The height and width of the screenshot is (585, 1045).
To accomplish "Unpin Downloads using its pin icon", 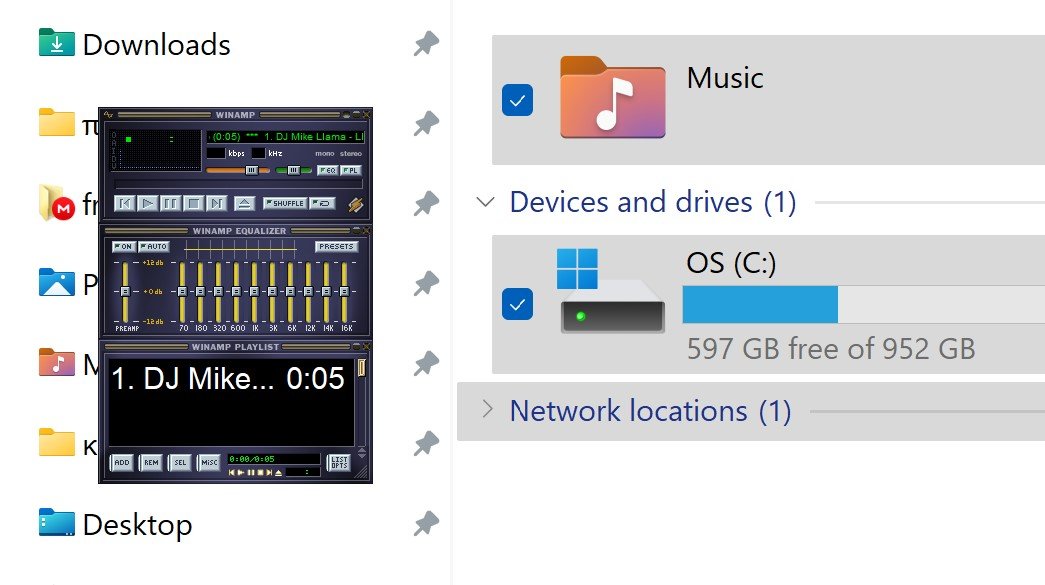I will (x=427, y=44).
